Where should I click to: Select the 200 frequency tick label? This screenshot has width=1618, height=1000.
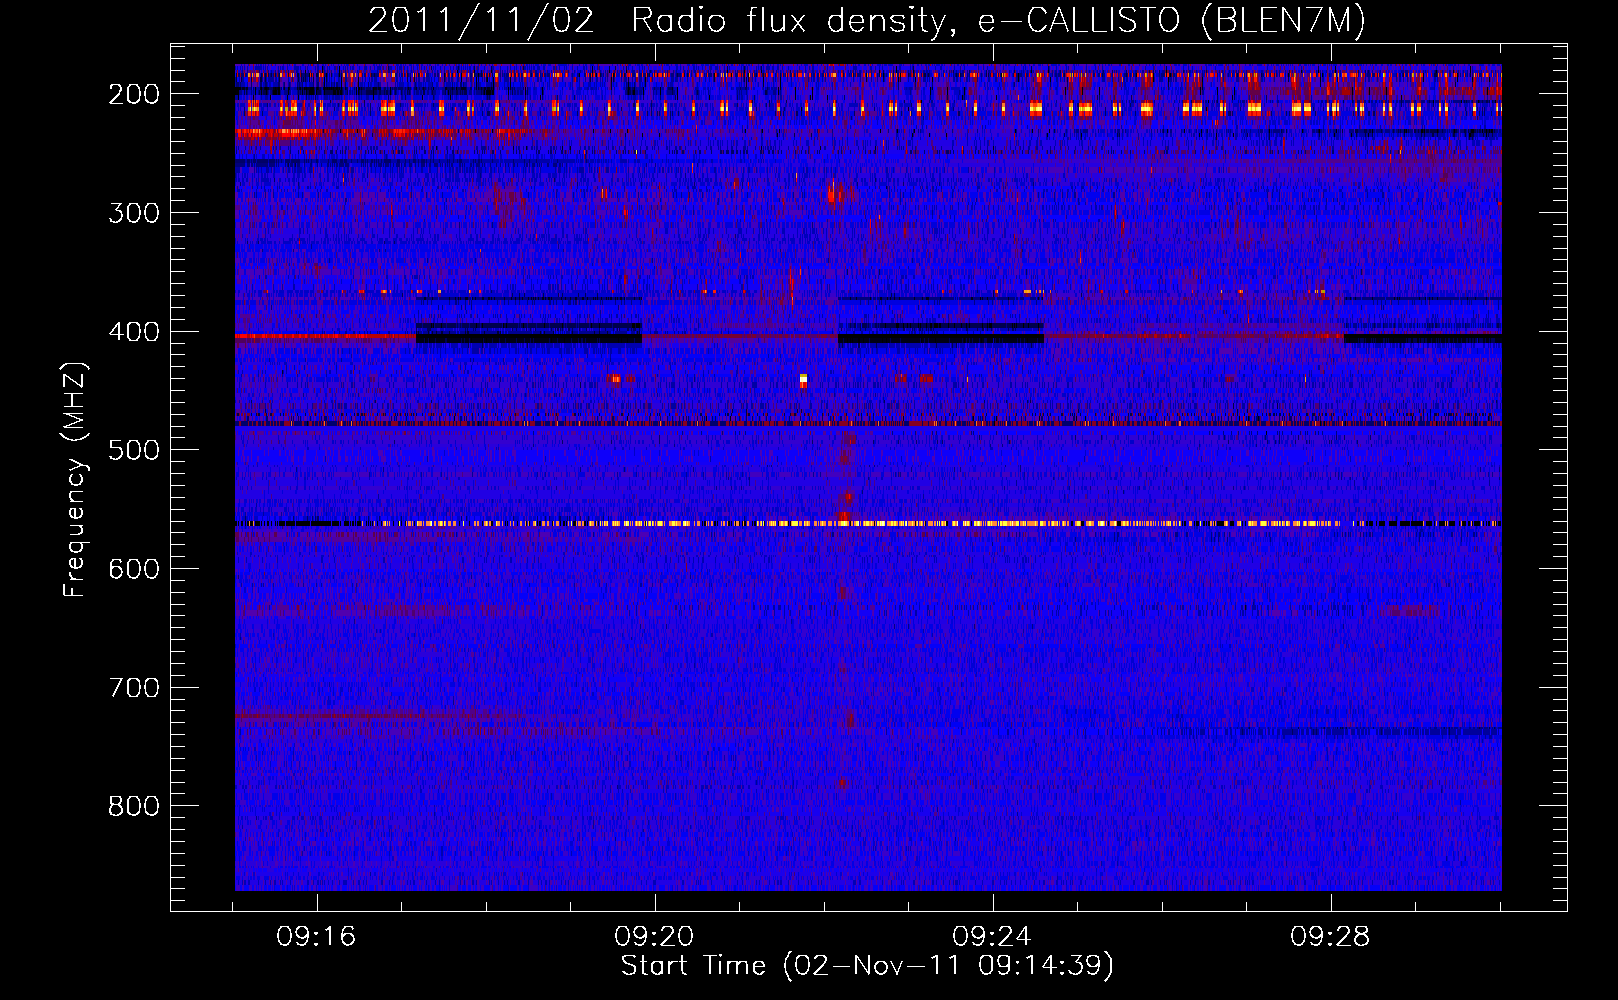[x=134, y=94]
